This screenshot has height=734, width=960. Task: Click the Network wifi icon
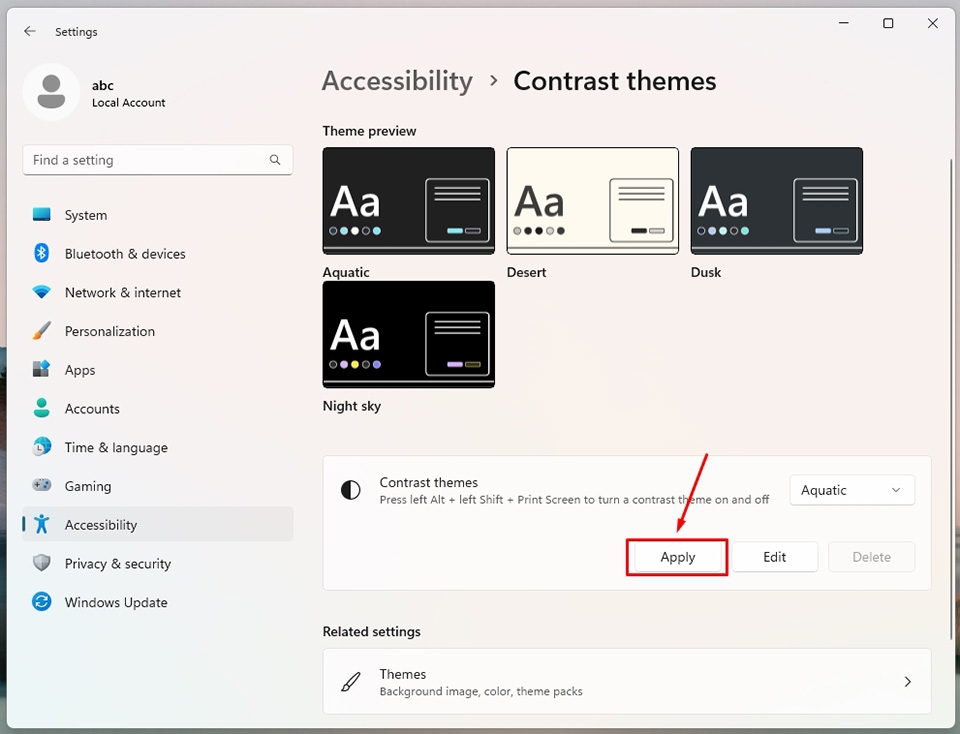tap(42, 292)
